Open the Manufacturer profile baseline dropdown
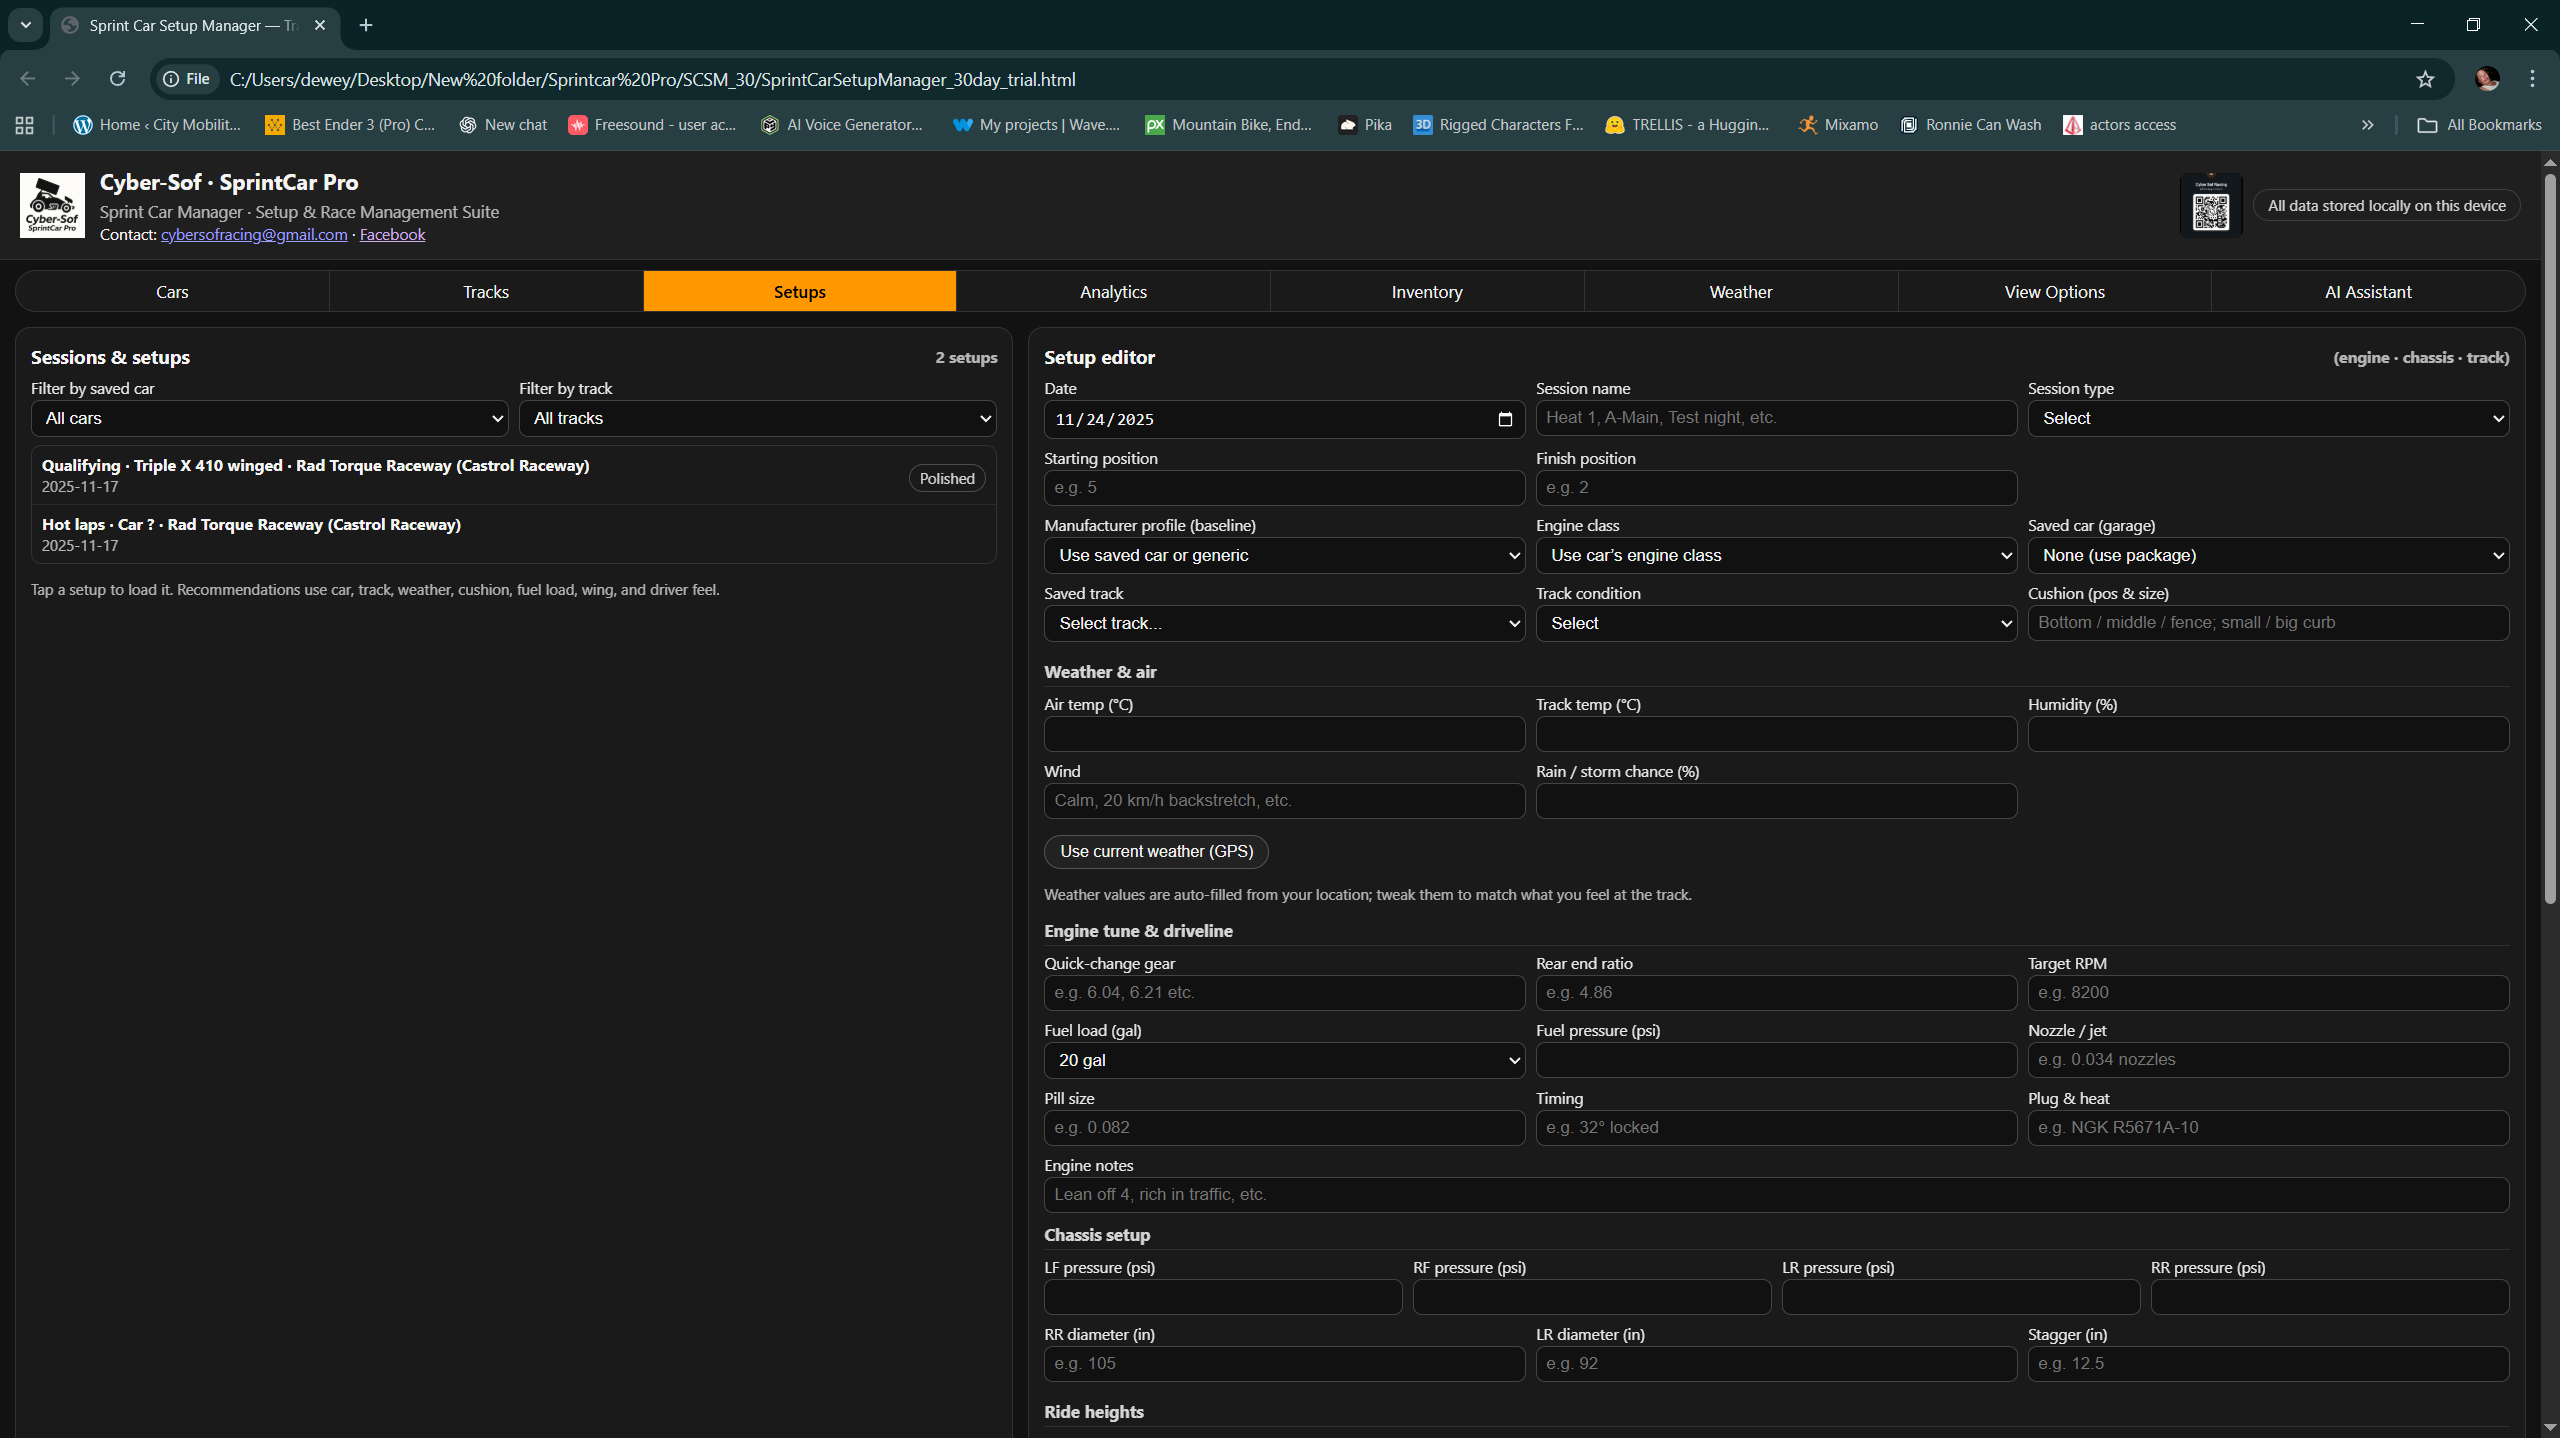This screenshot has width=2560, height=1438. click(1284, 555)
